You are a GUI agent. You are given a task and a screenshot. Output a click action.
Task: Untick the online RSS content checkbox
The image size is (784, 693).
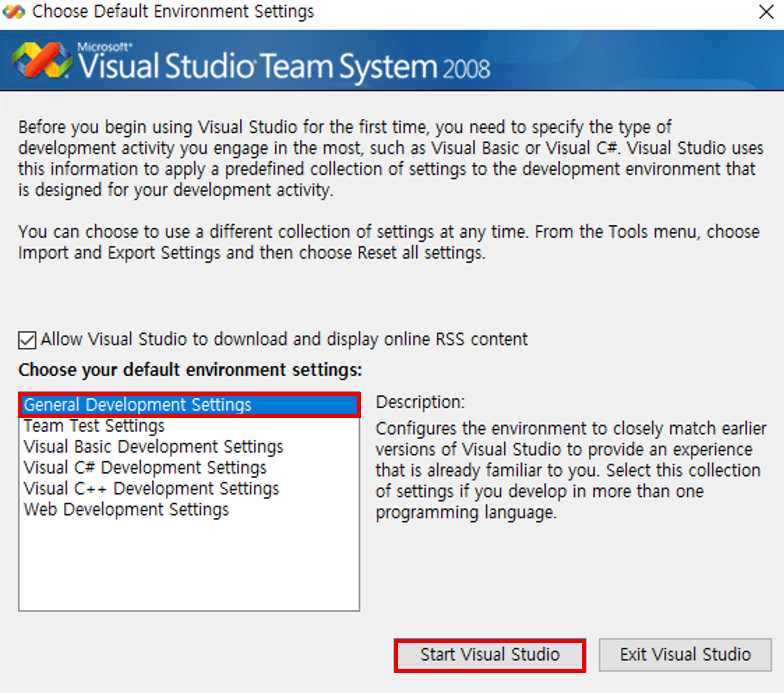click(x=28, y=339)
